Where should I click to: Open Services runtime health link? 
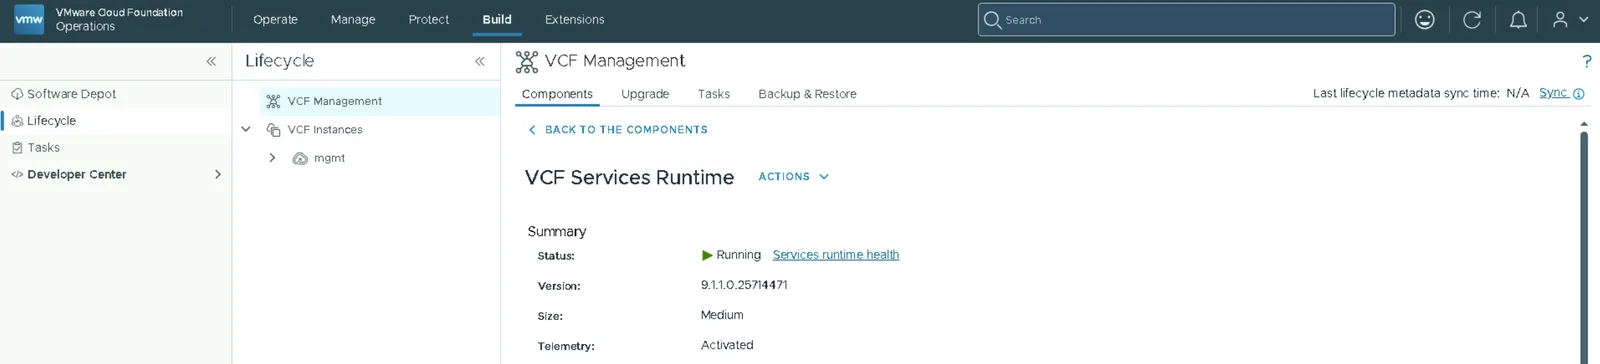coord(836,255)
